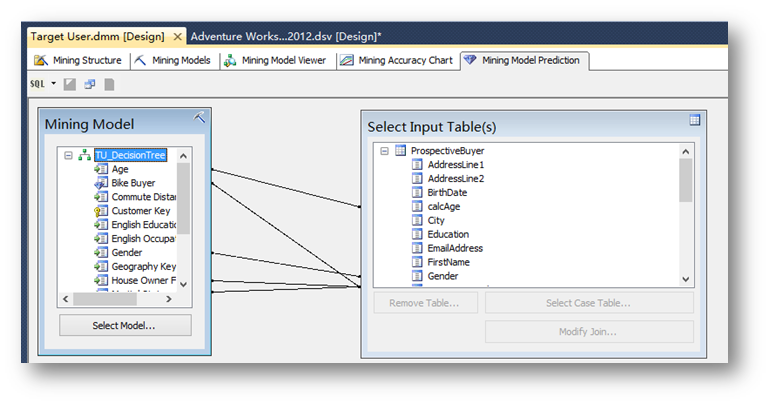
Task: Click the Commute Distance column icon
Action: click(x=101, y=197)
